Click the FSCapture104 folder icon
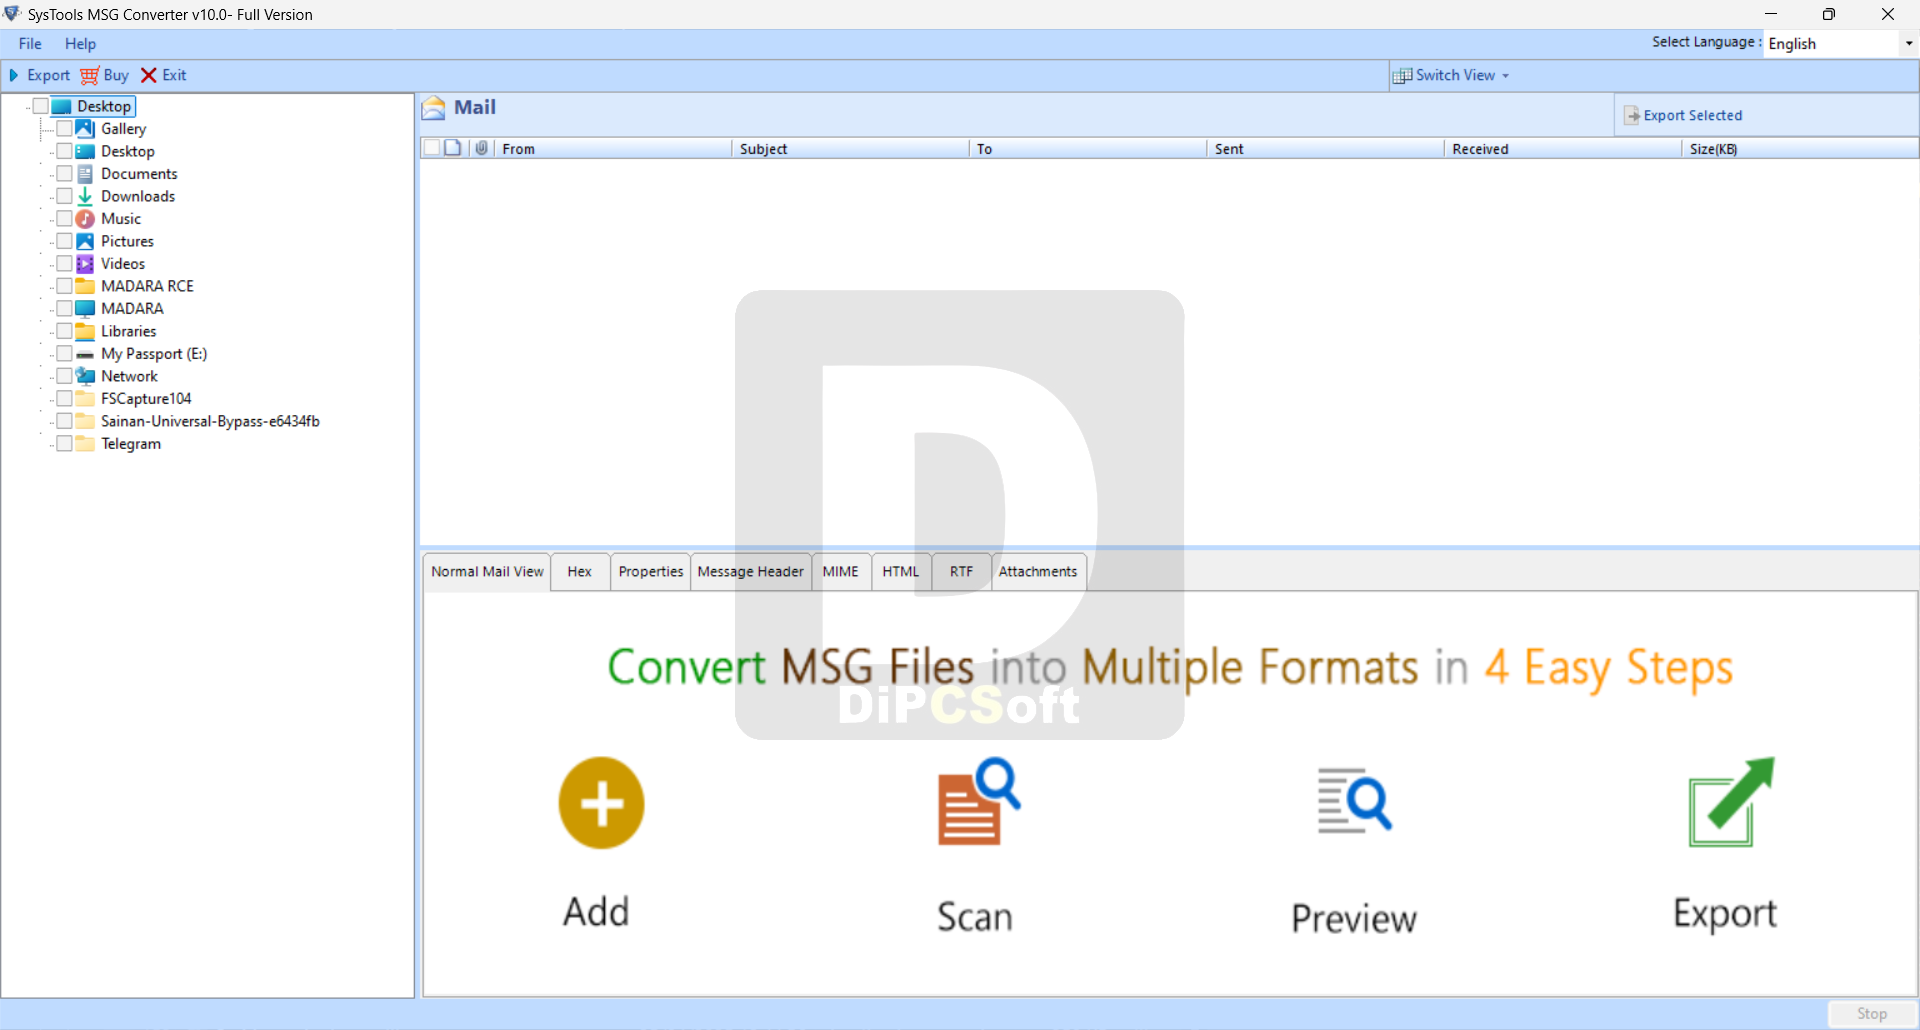This screenshot has width=1920, height=1030. 85,399
